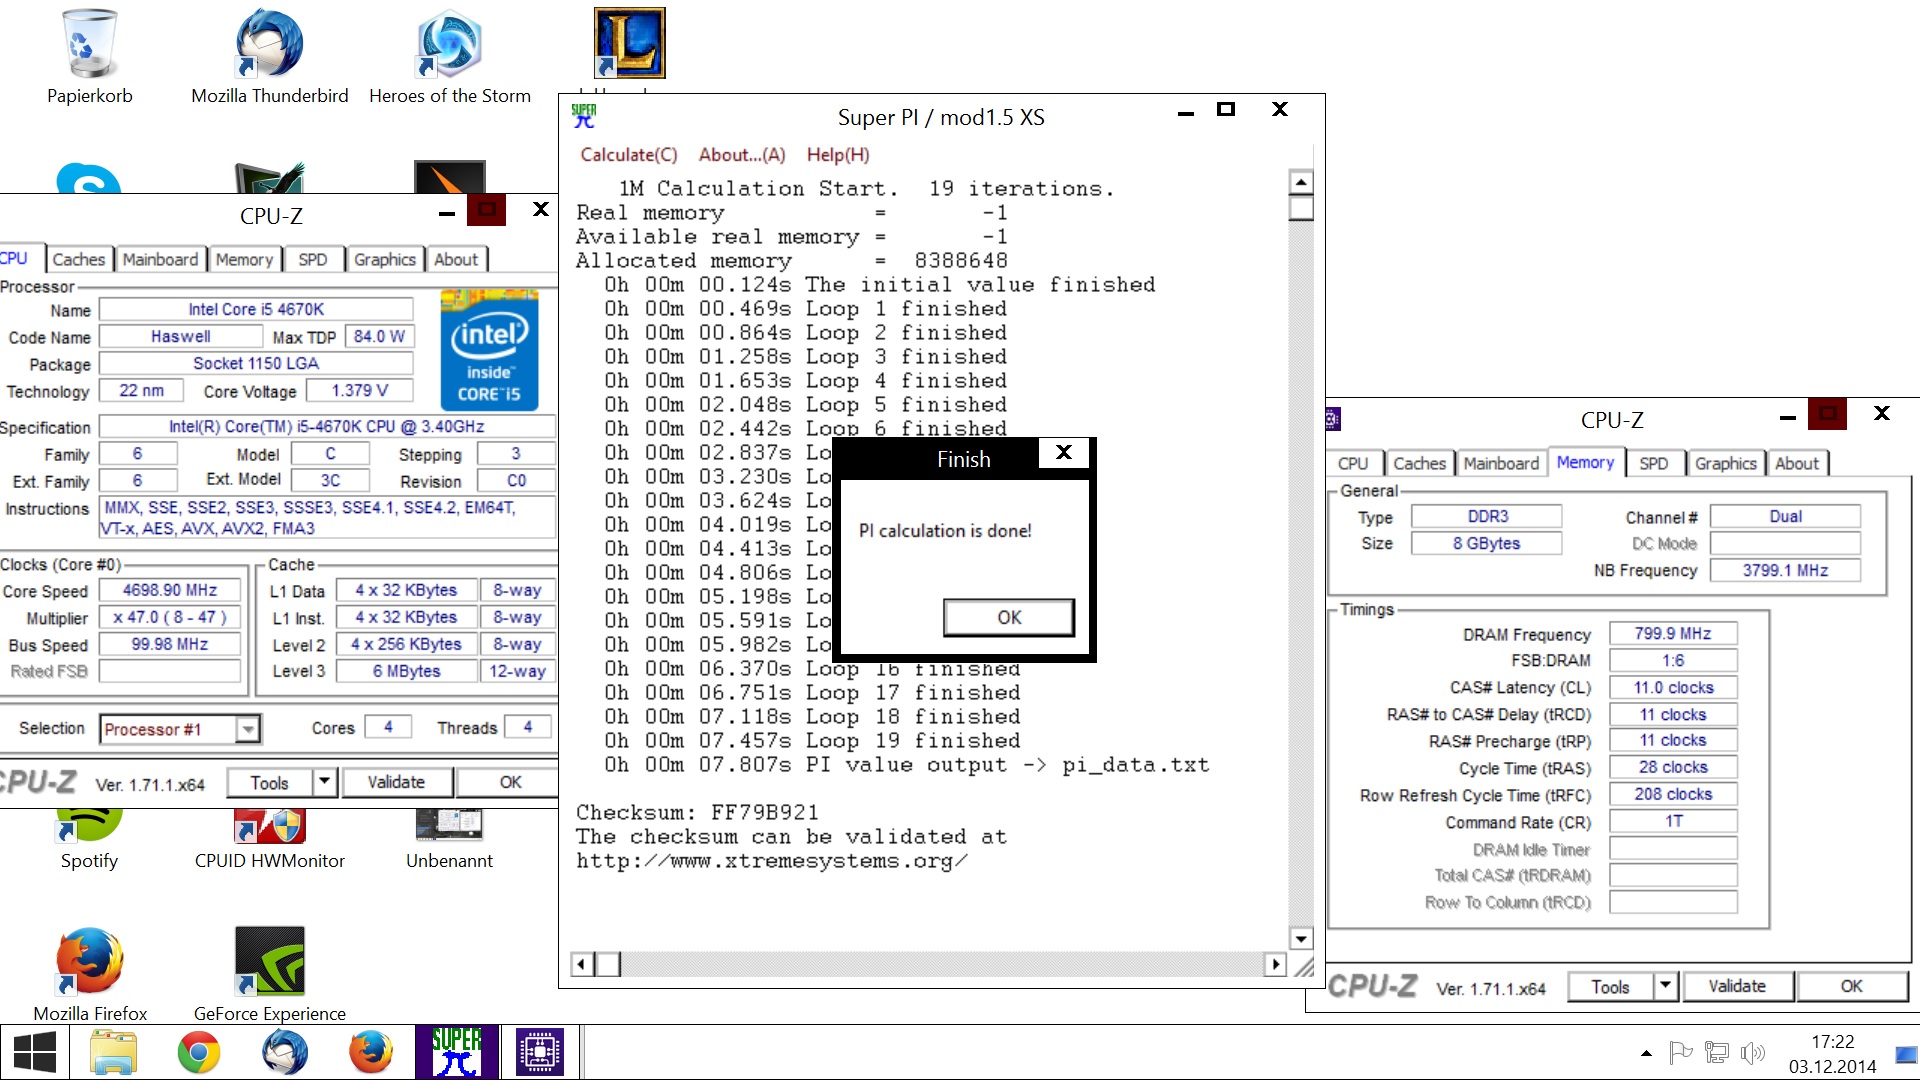The height and width of the screenshot is (1080, 1920).
Task: Click Tools button in right CPU-Z
Action: click(1610, 987)
